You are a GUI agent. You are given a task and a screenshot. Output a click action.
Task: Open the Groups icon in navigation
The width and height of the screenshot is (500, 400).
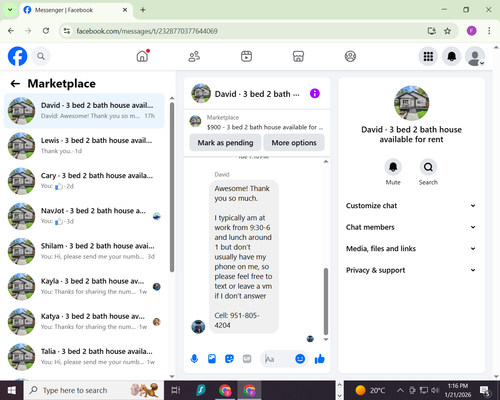click(x=350, y=56)
